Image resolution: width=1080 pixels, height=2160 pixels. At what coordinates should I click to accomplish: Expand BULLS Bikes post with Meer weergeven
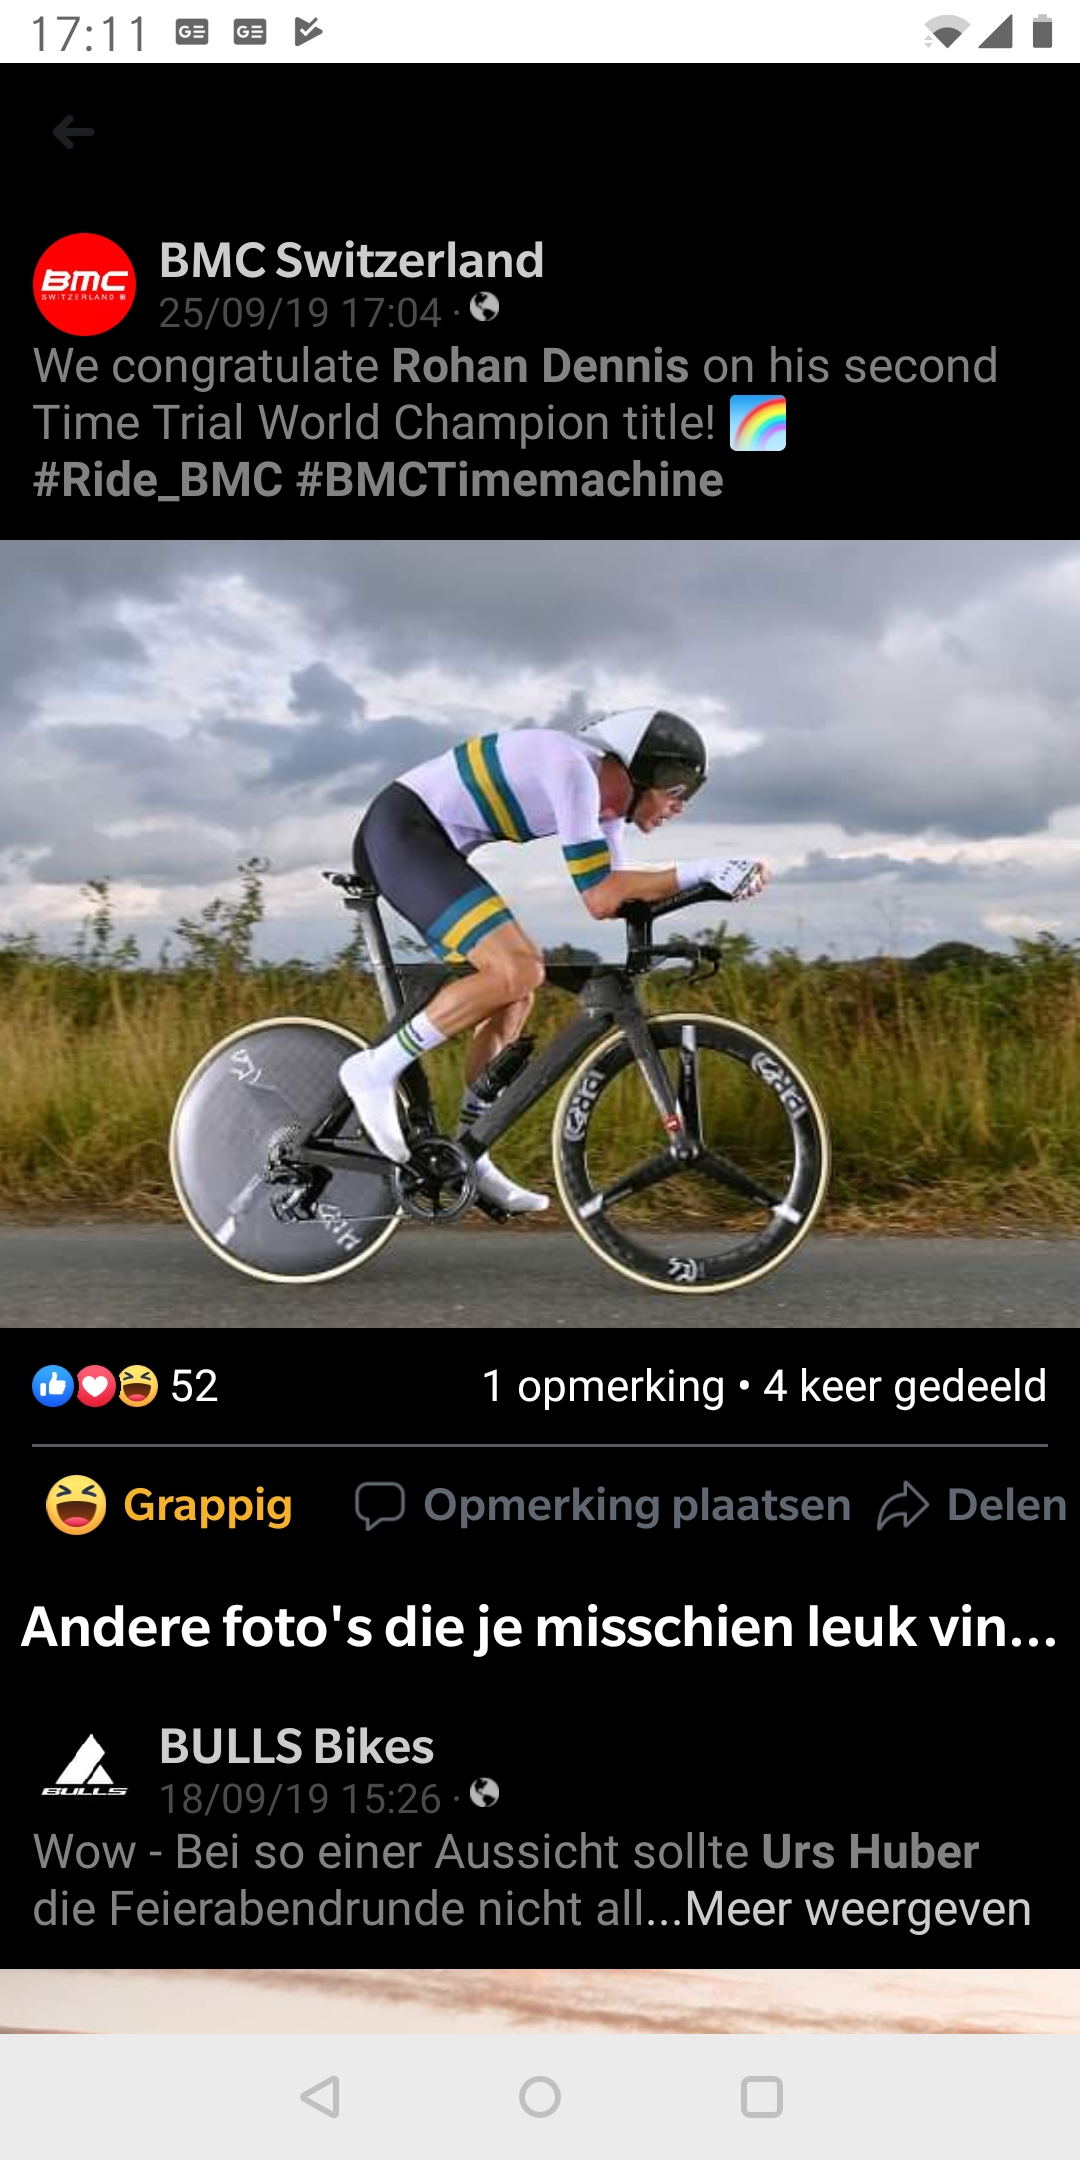[x=858, y=1908]
